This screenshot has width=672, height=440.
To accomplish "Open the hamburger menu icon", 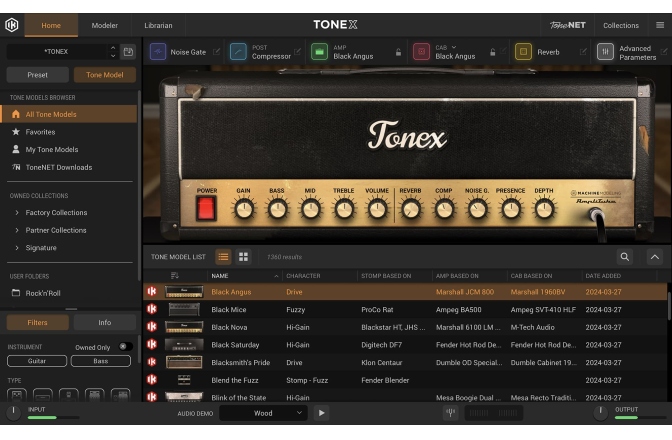I will point(660,25).
